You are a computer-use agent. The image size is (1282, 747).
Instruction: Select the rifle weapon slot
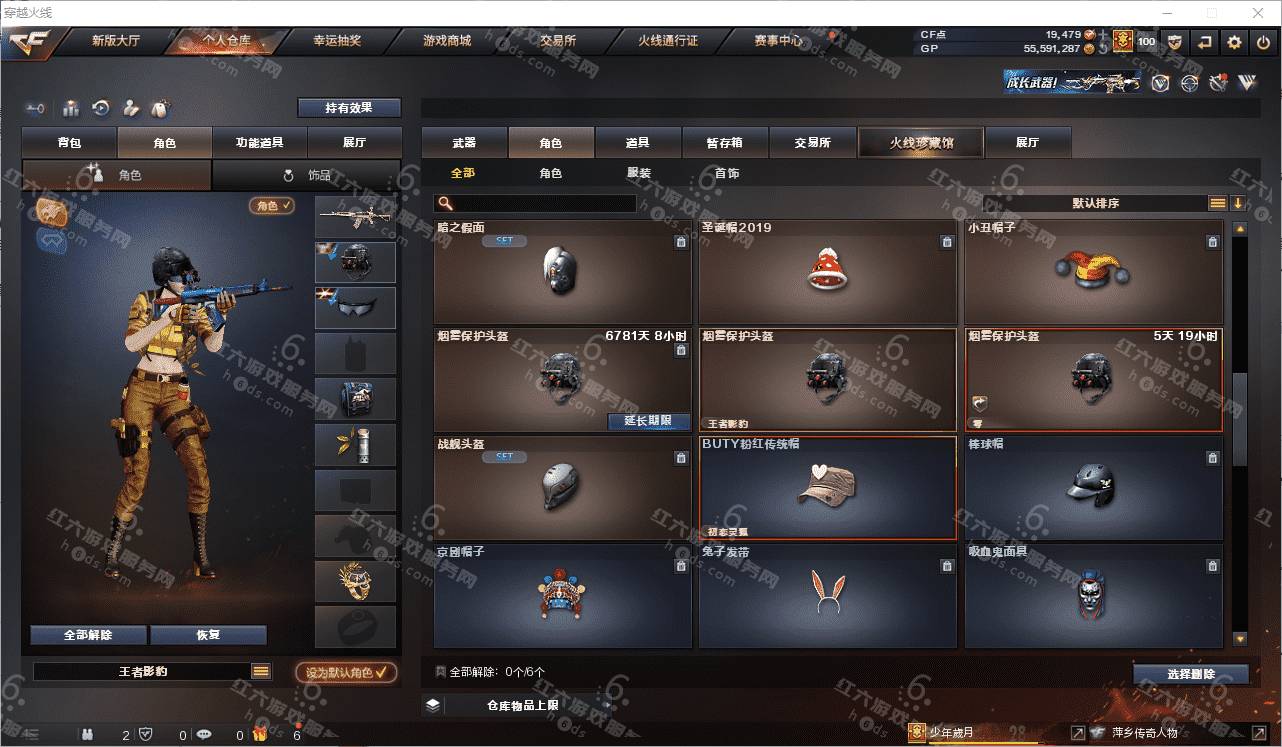356,217
